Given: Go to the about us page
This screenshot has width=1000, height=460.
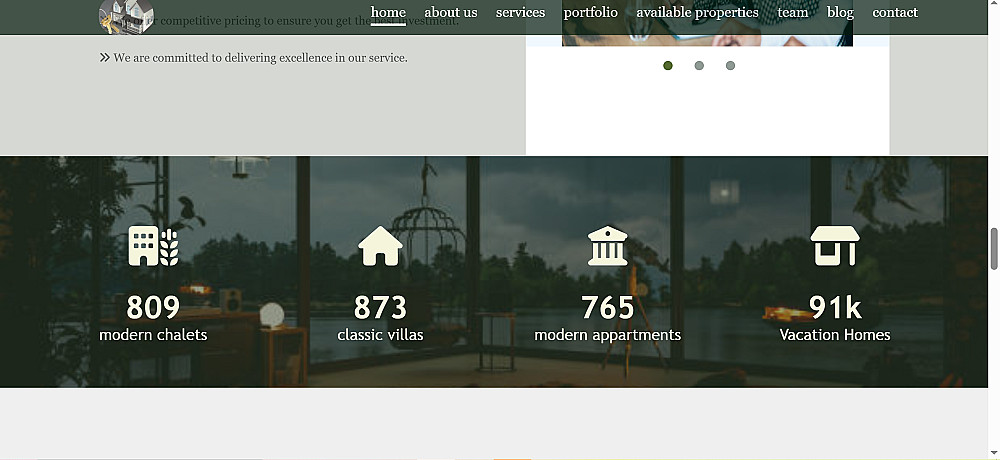Looking at the screenshot, I should click(x=450, y=12).
